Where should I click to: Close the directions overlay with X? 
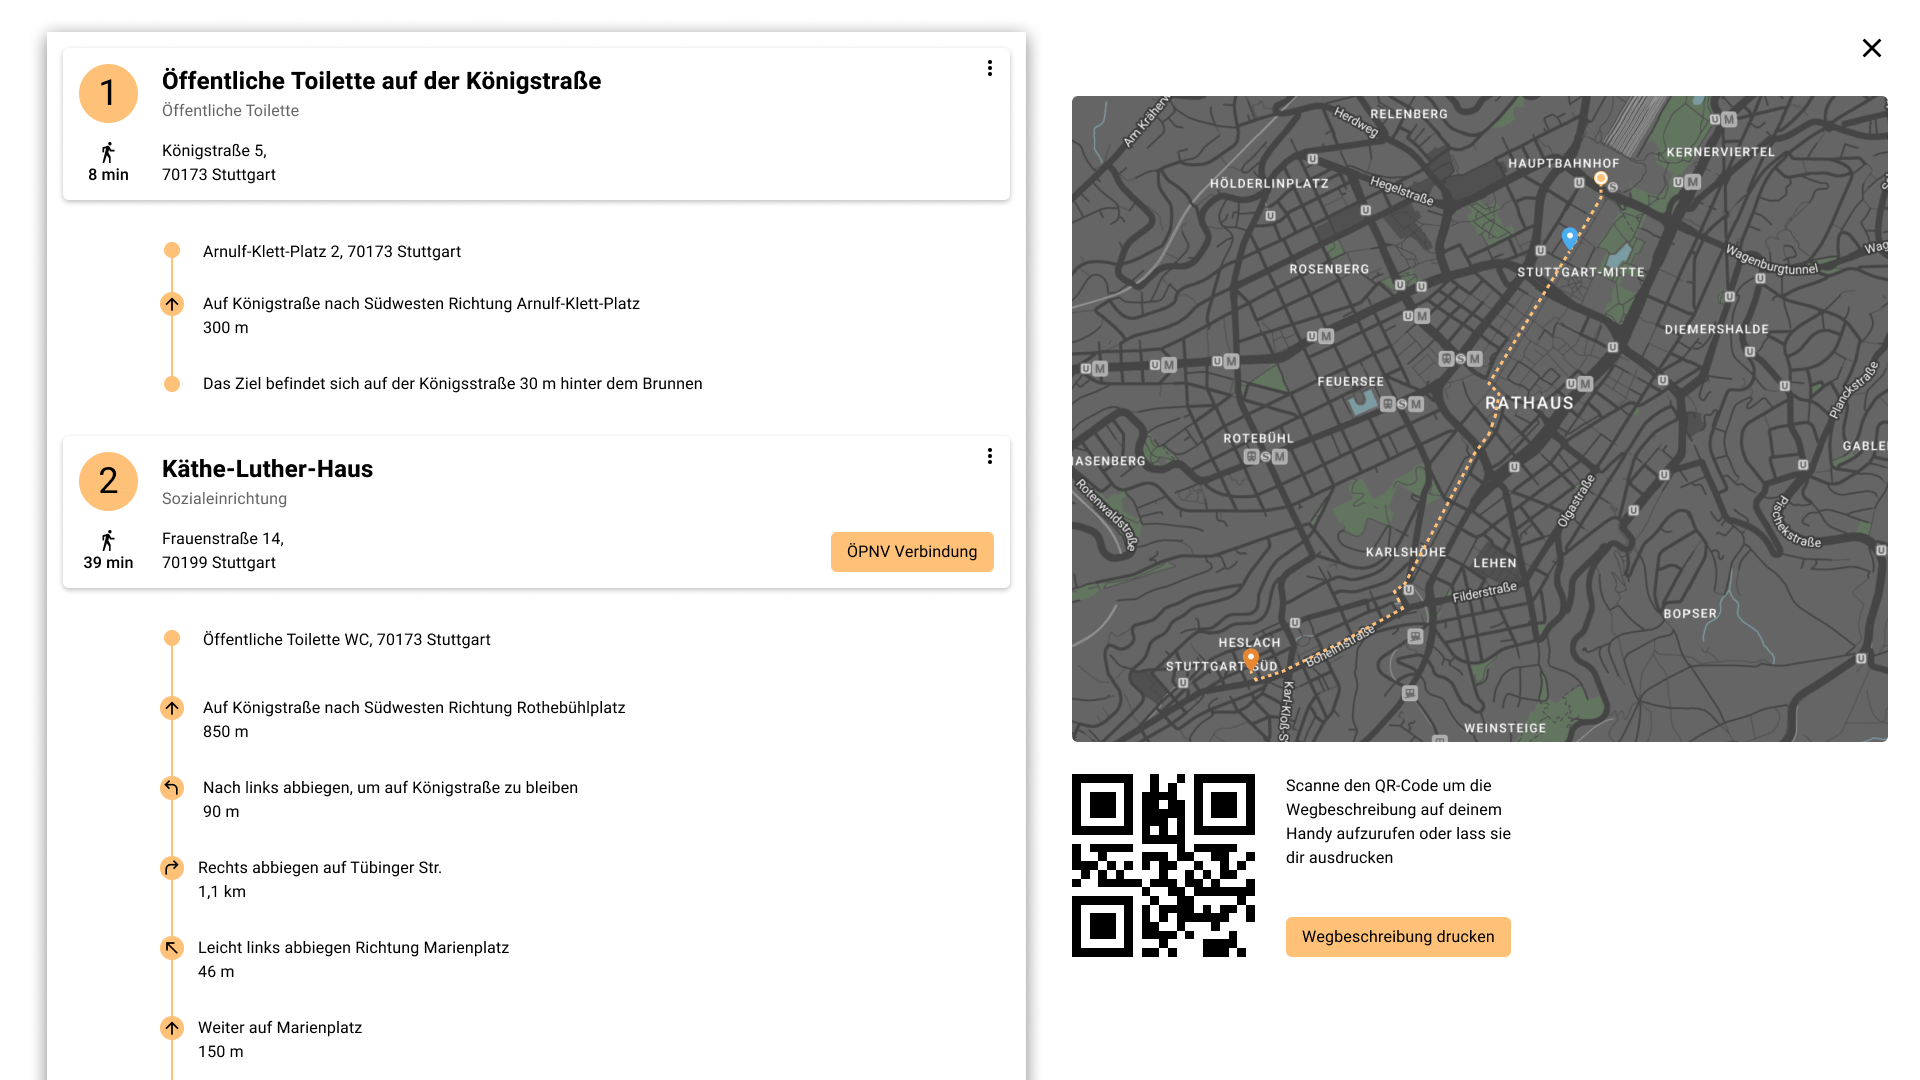(1872, 48)
